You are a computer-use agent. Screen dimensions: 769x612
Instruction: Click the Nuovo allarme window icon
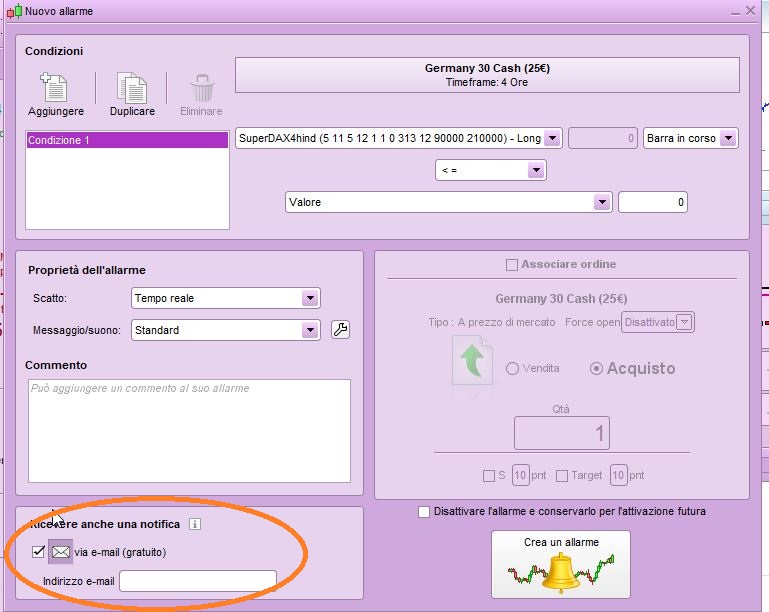(15, 11)
